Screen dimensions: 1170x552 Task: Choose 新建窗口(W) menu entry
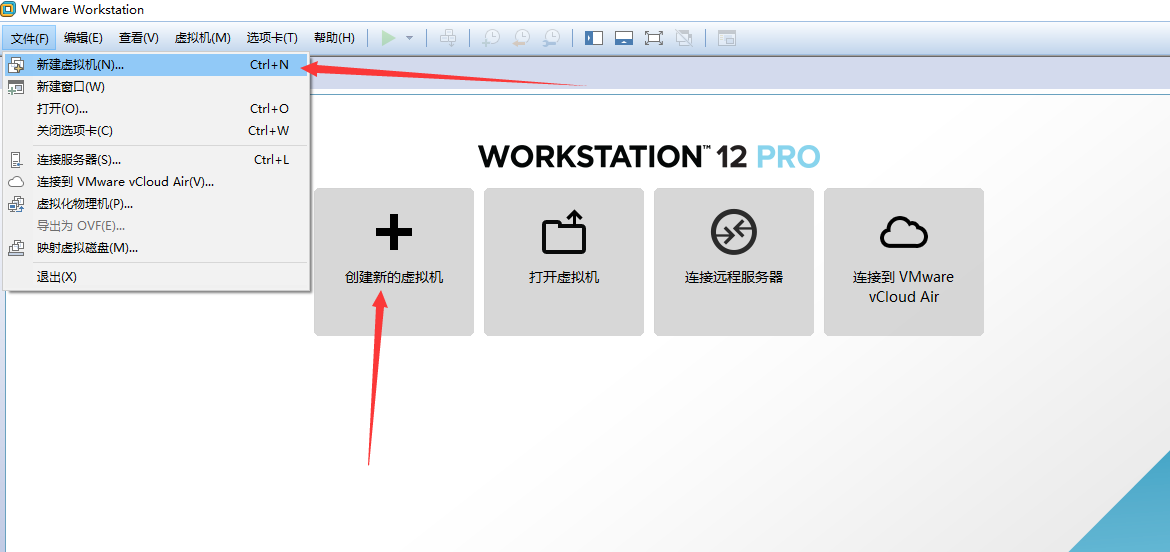pos(155,87)
